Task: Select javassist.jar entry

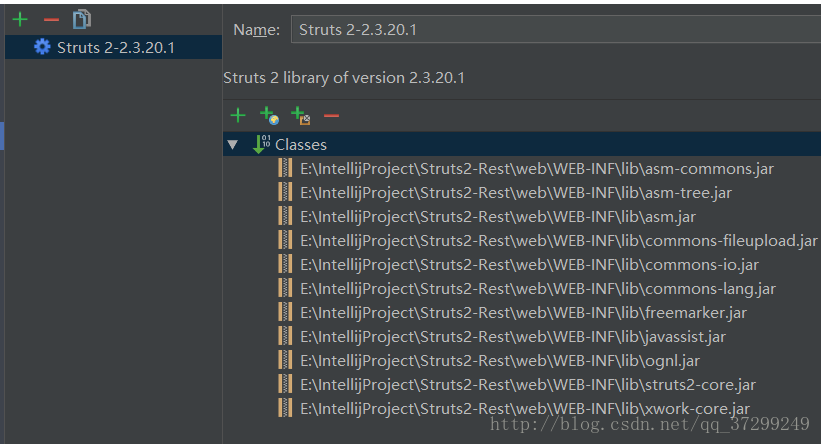Action: pos(513,337)
